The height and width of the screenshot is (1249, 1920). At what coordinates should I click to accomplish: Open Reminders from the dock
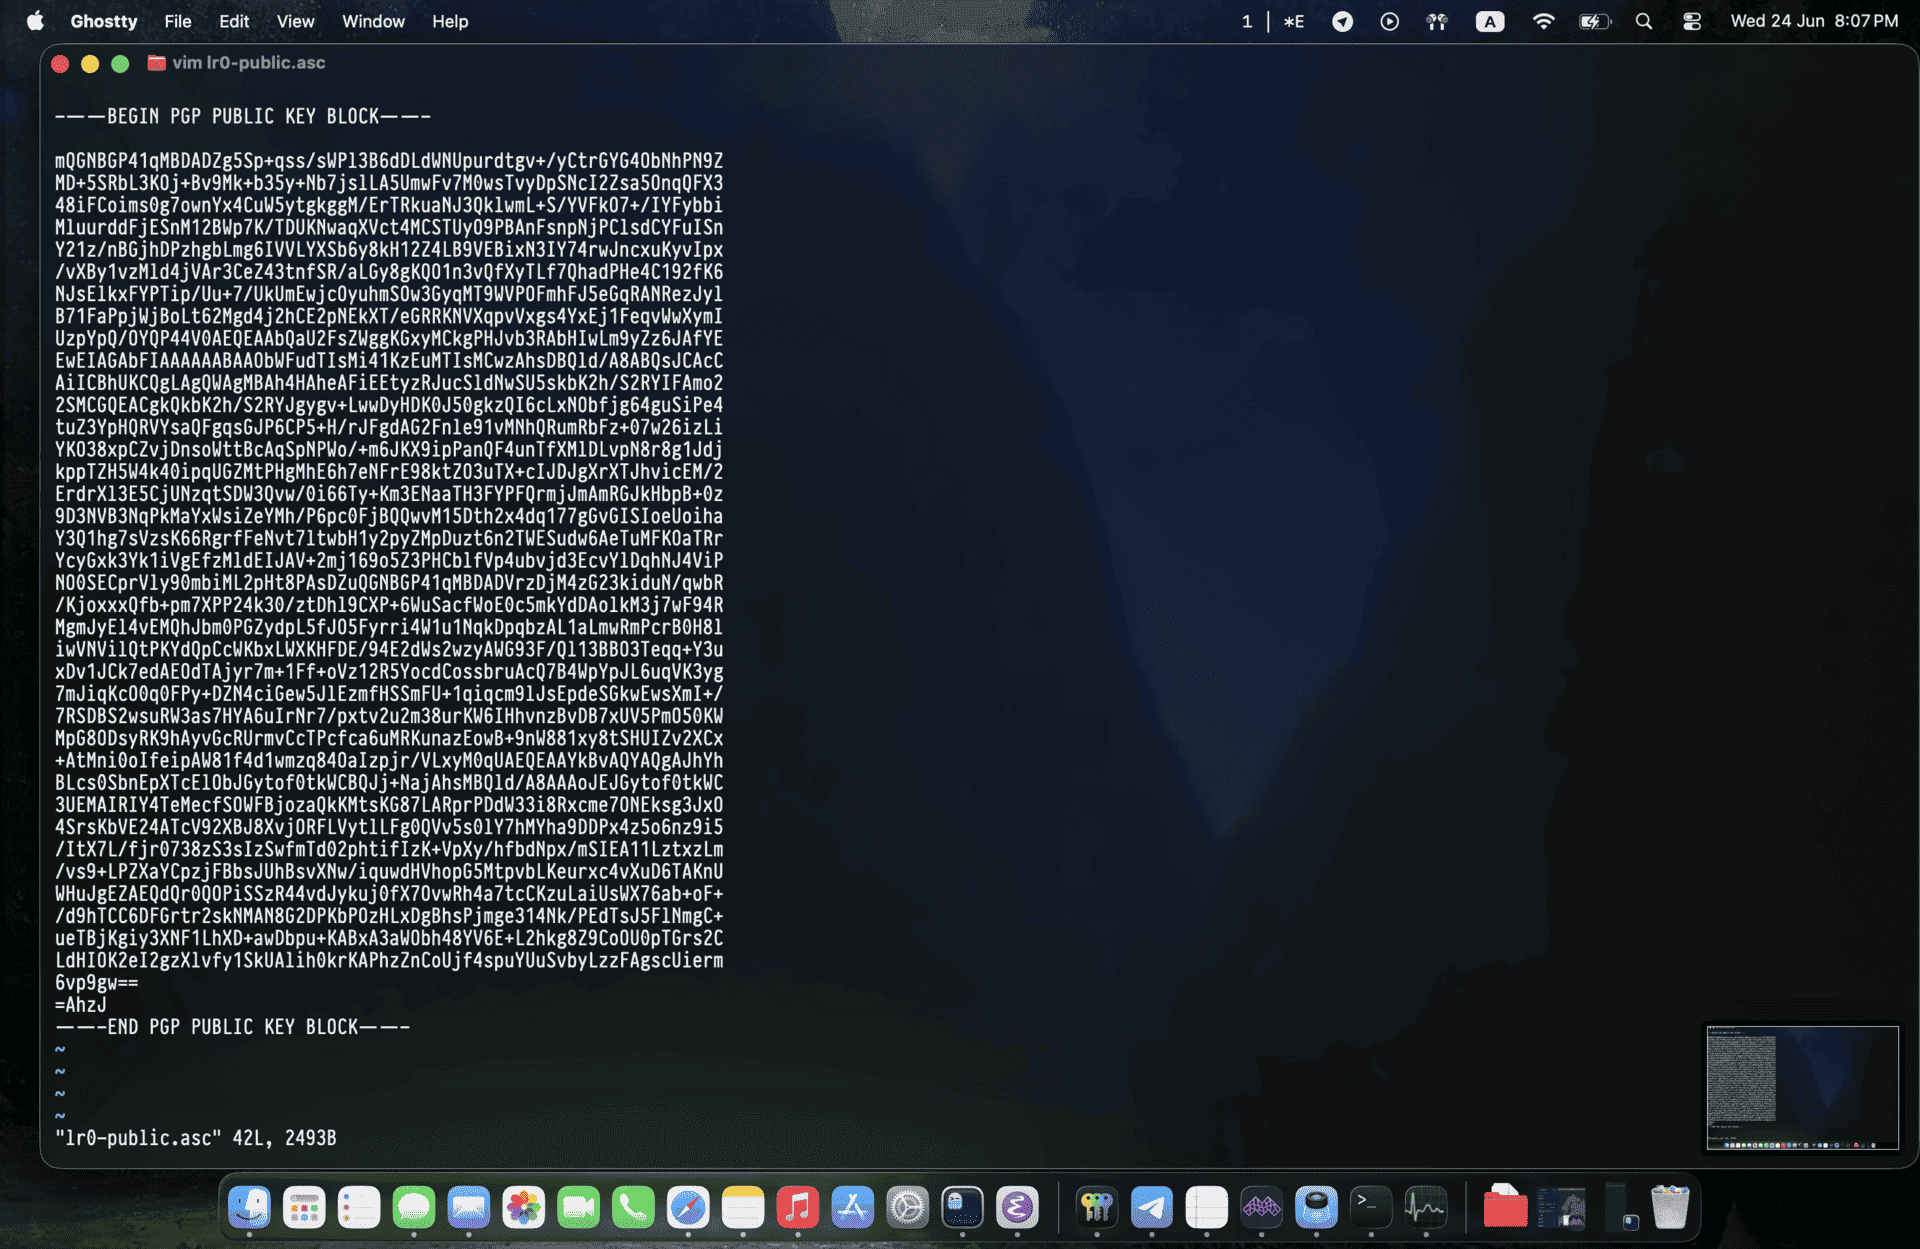359,1208
